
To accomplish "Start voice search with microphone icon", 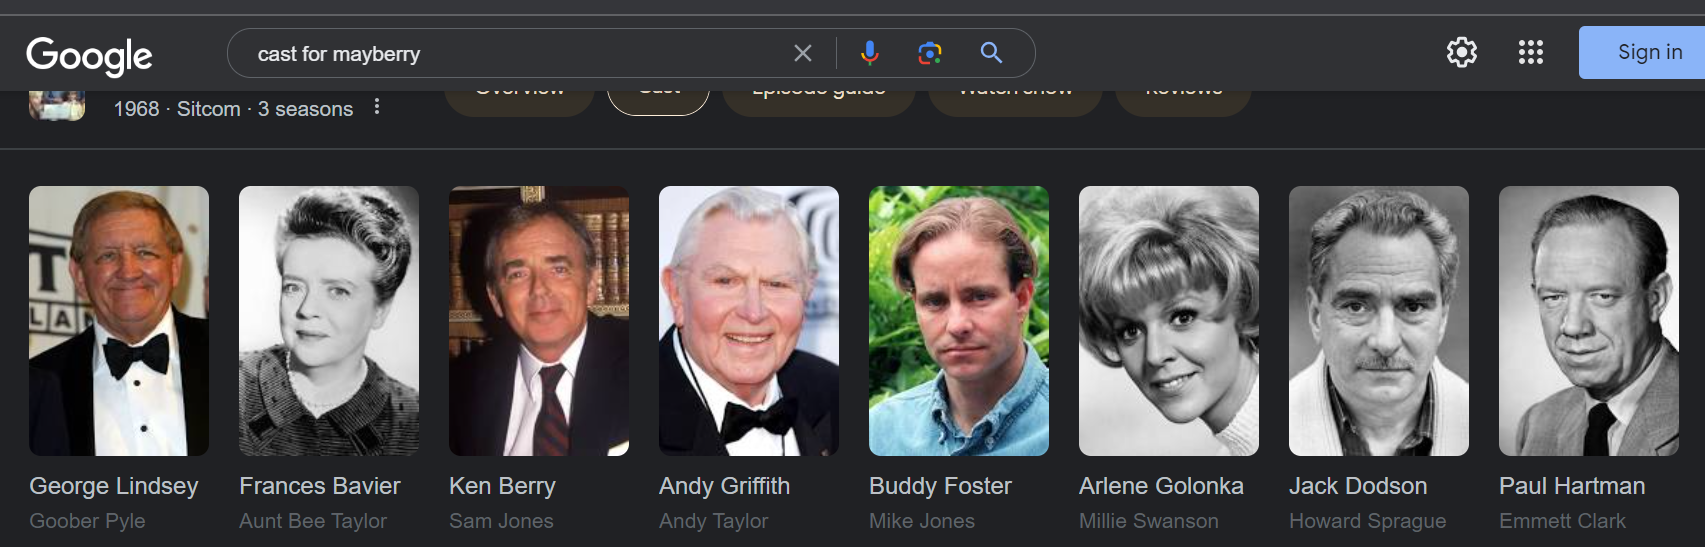I will pos(870,53).
